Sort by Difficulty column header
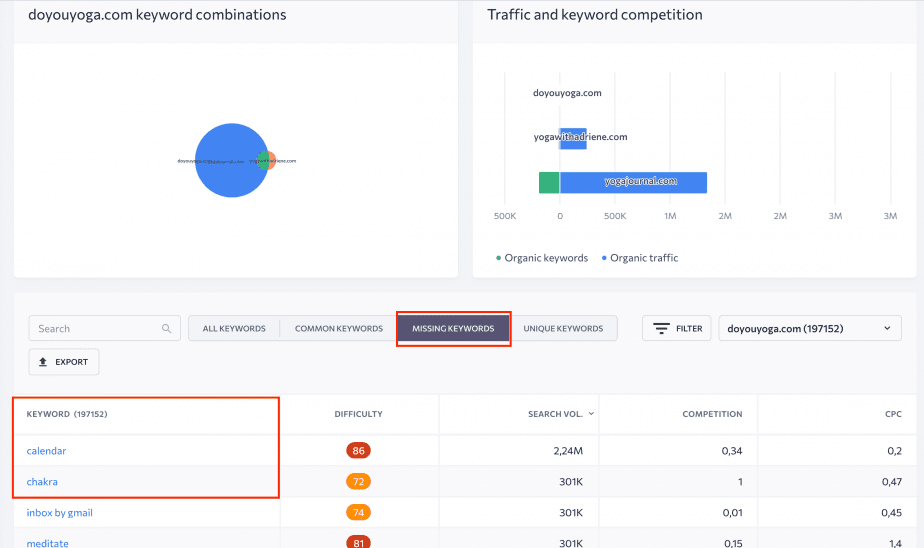924x548 pixels. (x=358, y=414)
